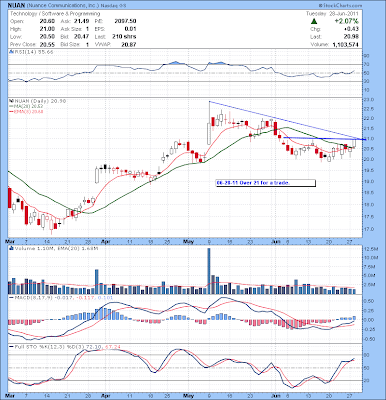
Task: Click the horizontal blue resistance line near 21
Action: pyautogui.click(x=324, y=139)
